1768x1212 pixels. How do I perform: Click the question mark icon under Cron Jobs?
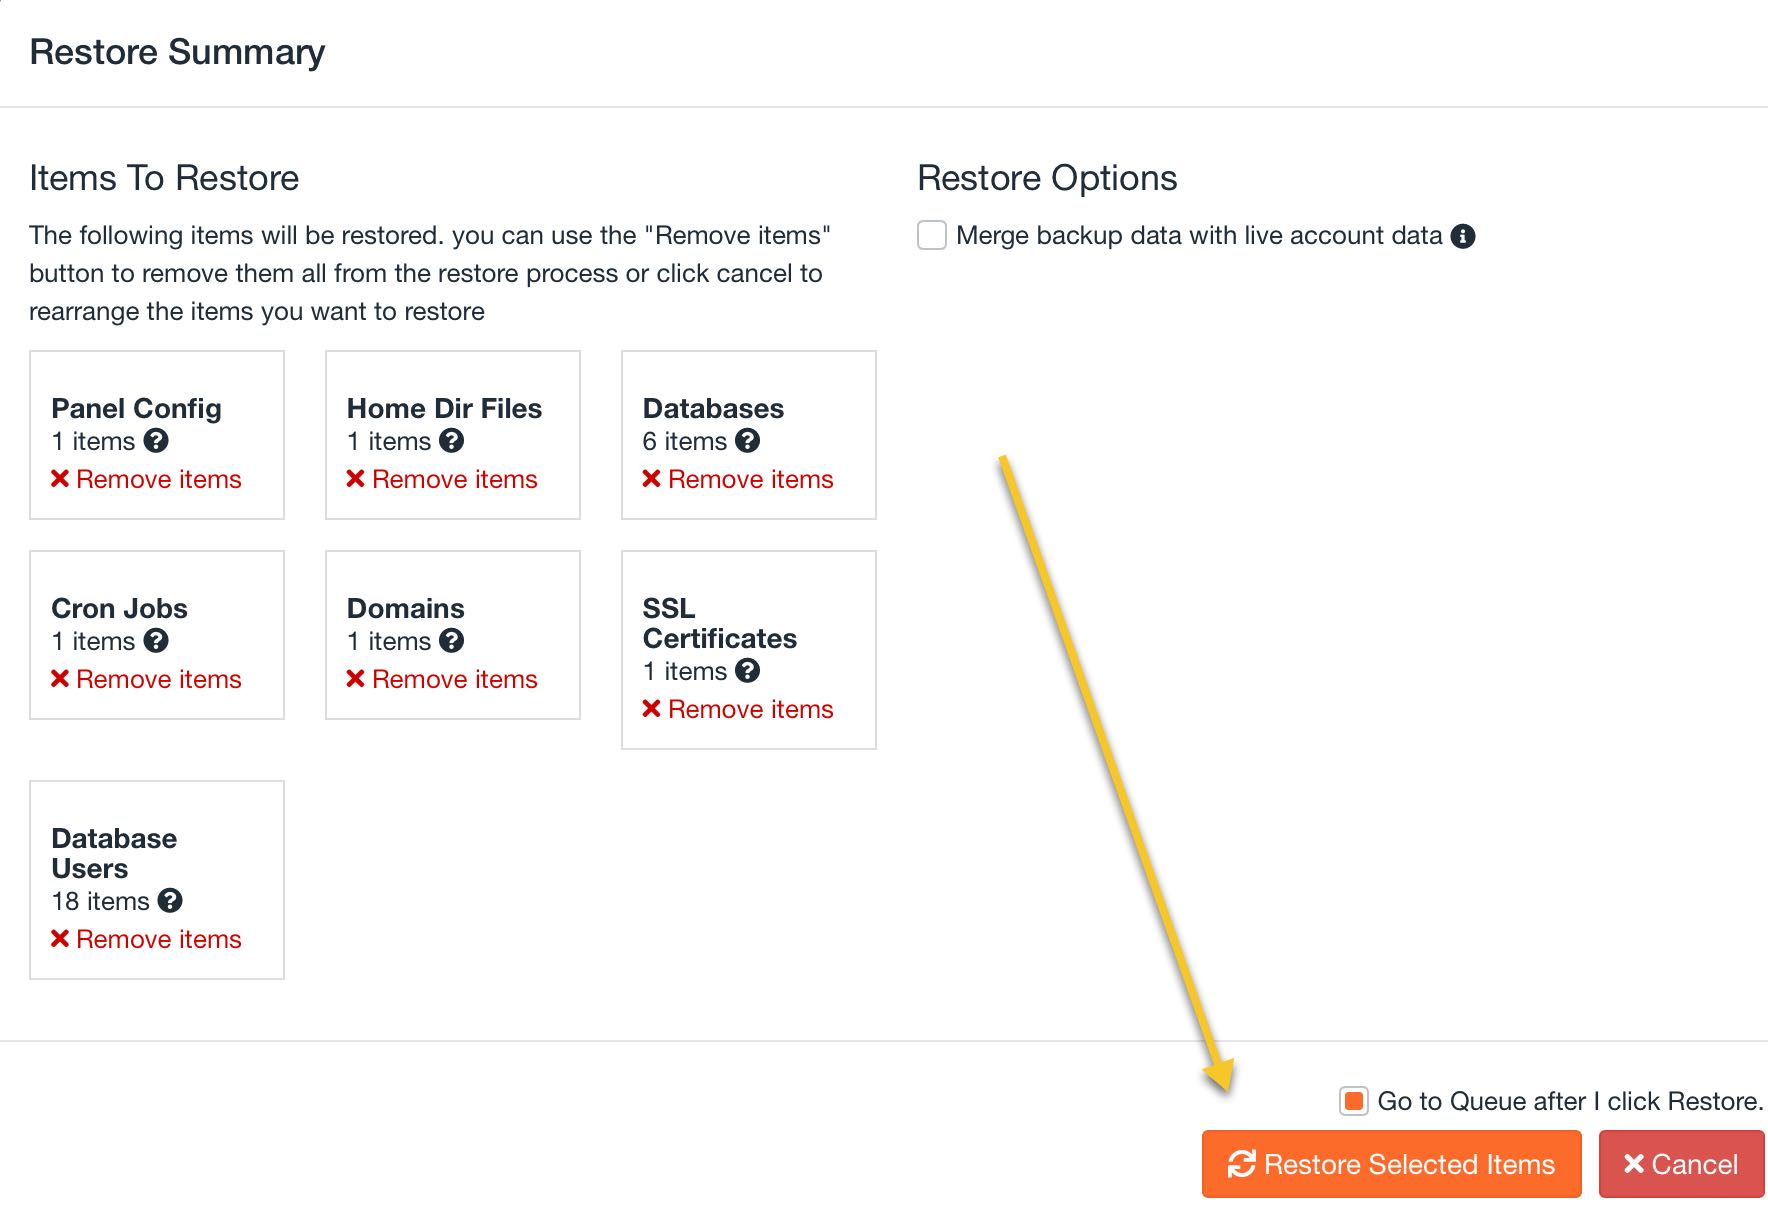coord(156,641)
